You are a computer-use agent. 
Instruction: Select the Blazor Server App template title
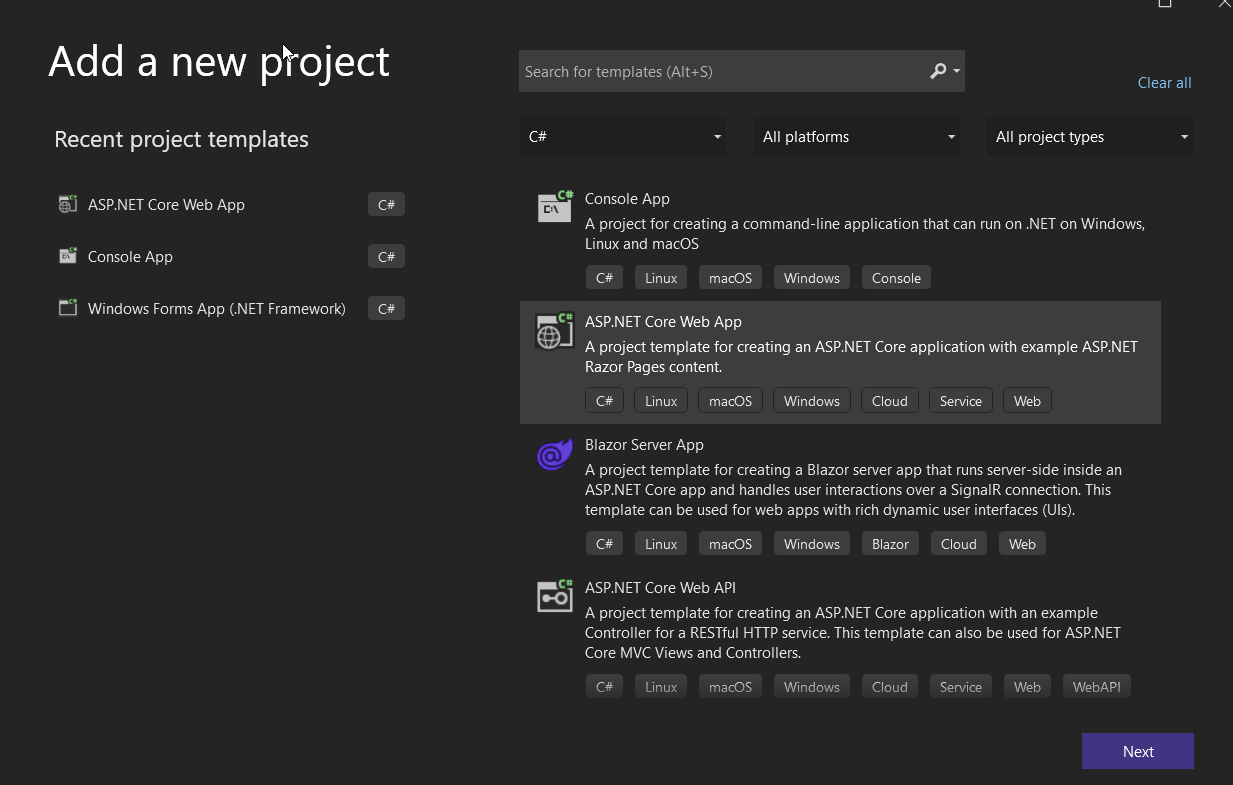644,445
